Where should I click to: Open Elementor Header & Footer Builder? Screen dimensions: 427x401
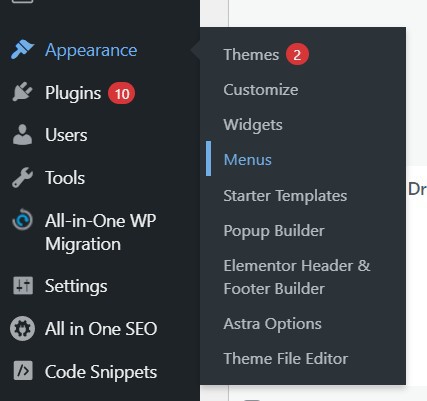(x=297, y=277)
